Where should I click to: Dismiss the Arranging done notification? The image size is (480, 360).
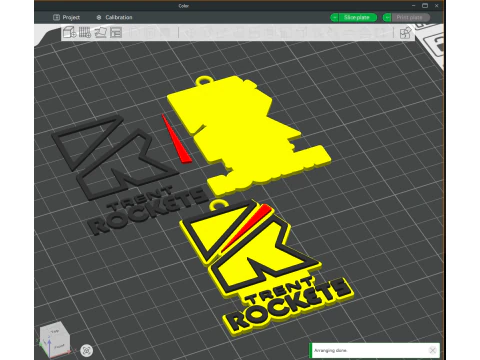(x=432, y=350)
